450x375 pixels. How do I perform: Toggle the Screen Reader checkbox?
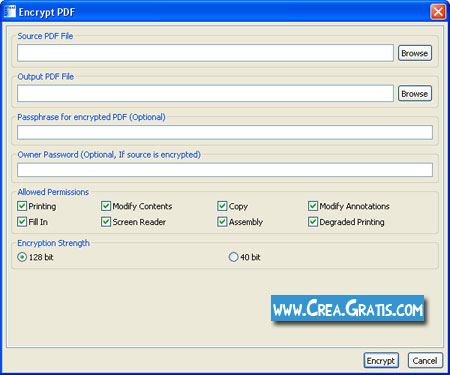pyautogui.click(x=106, y=222)
